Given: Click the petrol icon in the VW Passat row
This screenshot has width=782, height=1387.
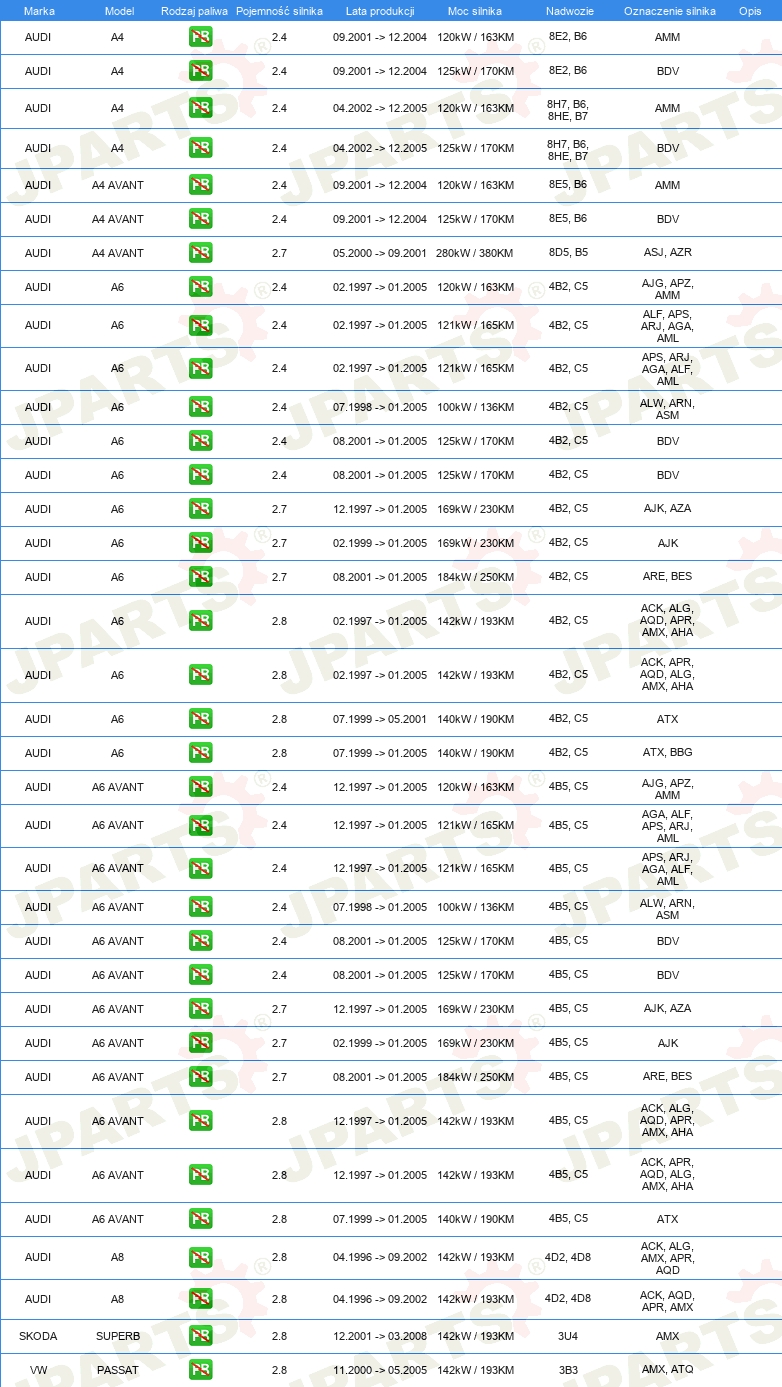Looking at the screenshot, I should click(x=201, y=1370).
